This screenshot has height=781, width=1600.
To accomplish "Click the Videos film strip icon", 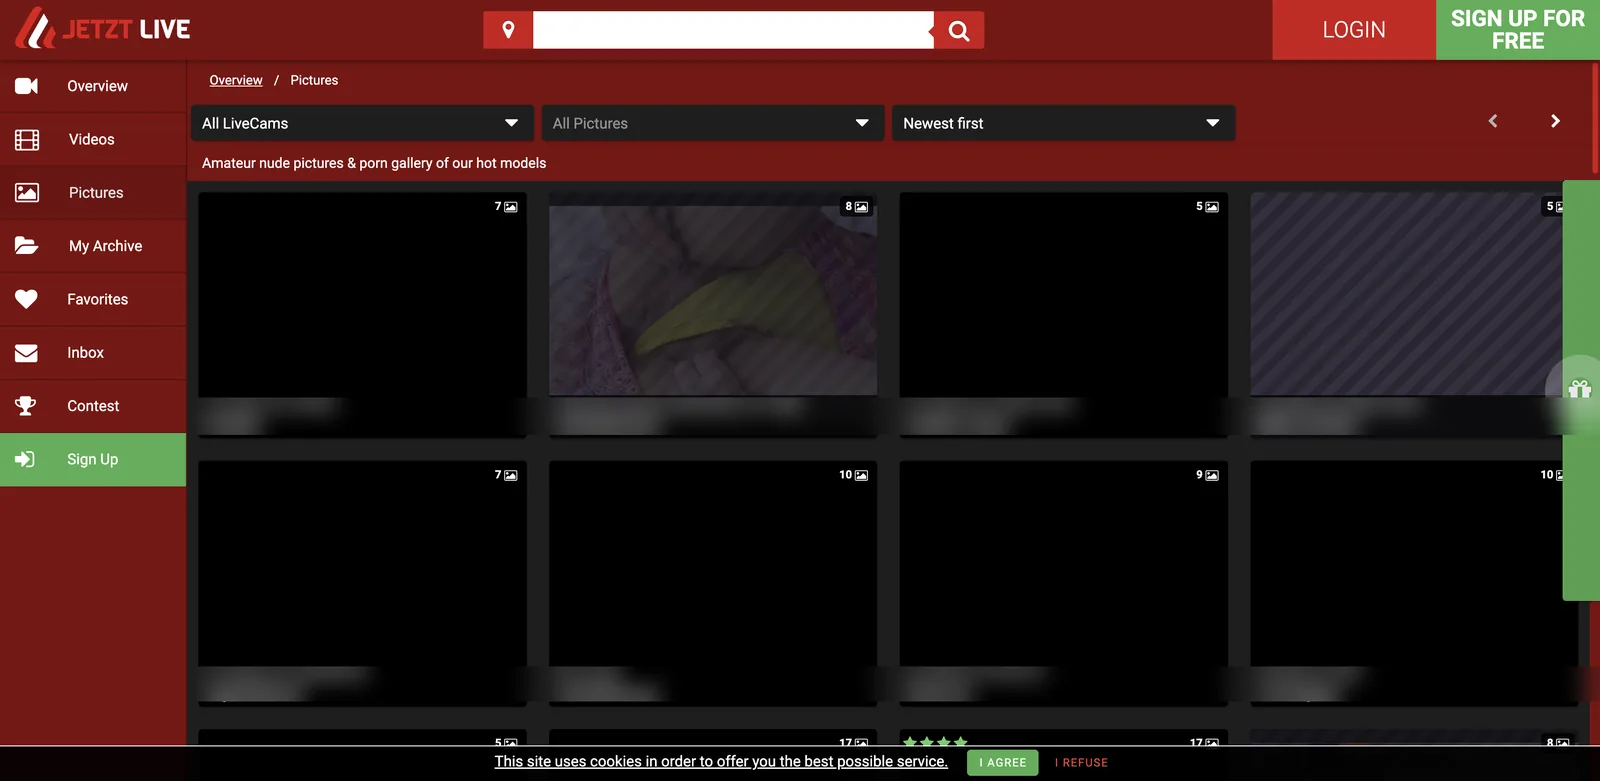I will tap(27, 139).
